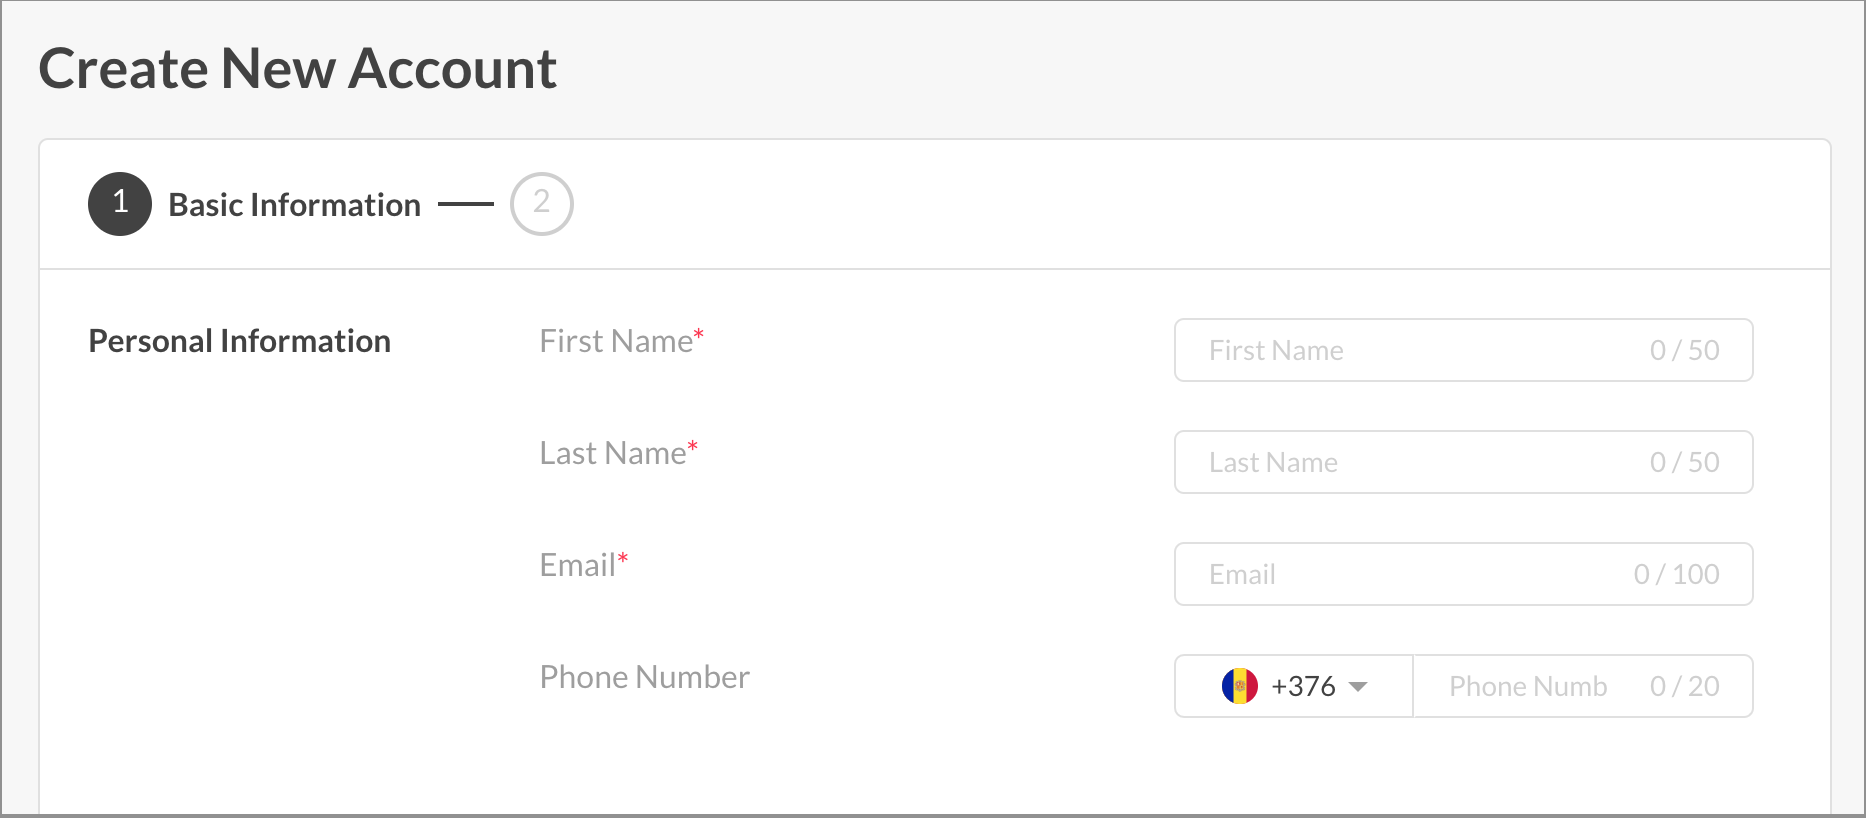Click the Andorra flag icon
Image resolution: width=1866 pixels, height=818 pixels.
tap(1239, 686)
